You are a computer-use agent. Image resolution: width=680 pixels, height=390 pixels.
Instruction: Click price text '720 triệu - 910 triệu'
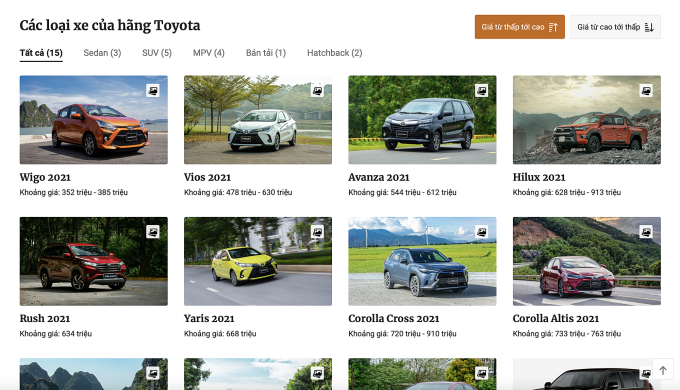(423, 334)
